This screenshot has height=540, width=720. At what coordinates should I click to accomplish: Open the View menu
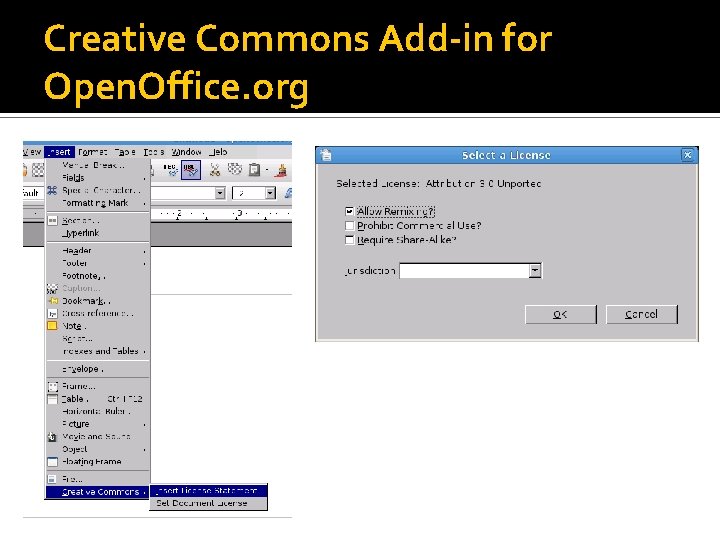click(32, 152)
